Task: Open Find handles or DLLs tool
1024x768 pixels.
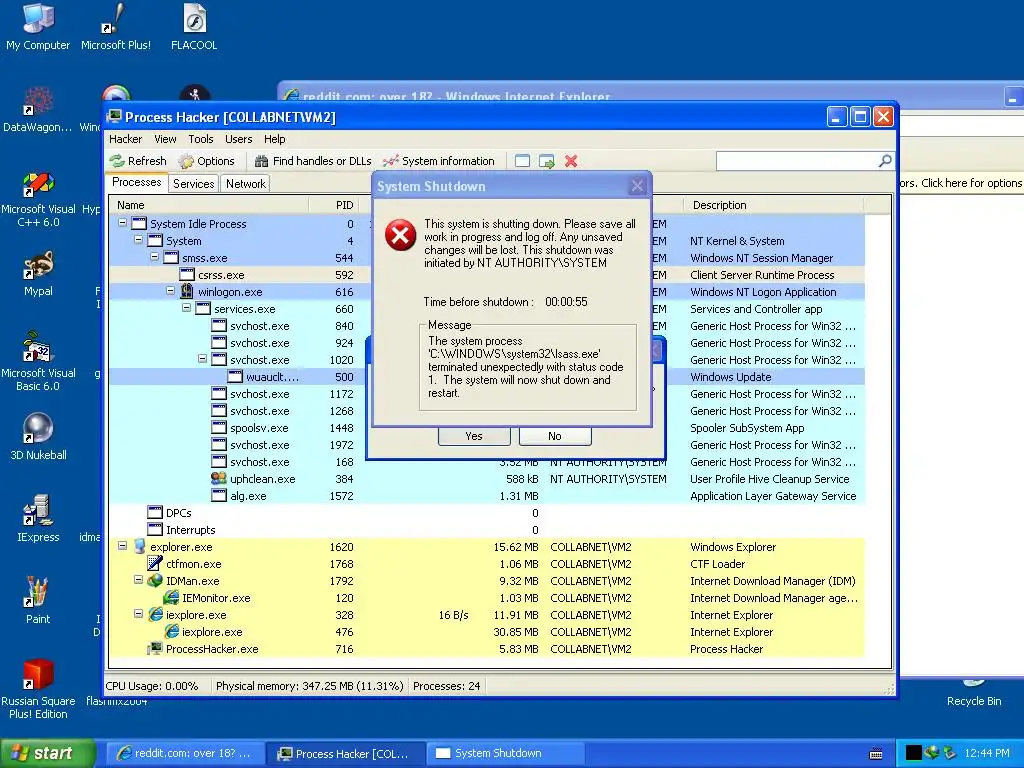Action: (313, 161)
